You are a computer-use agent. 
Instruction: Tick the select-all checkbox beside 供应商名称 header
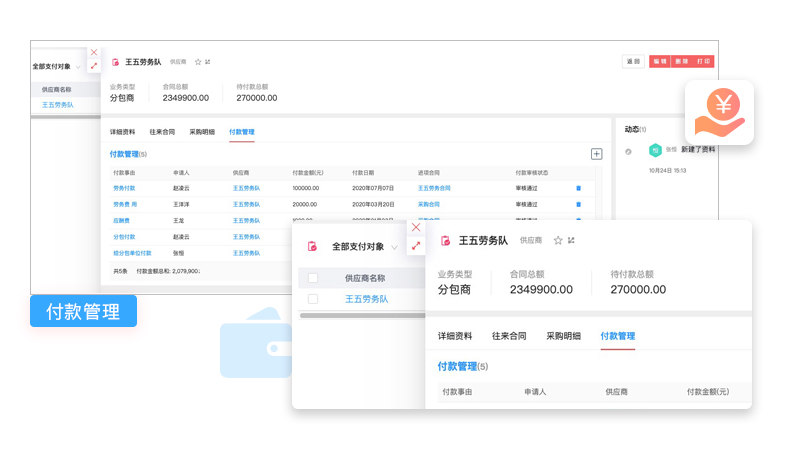(x=313, y=278)
